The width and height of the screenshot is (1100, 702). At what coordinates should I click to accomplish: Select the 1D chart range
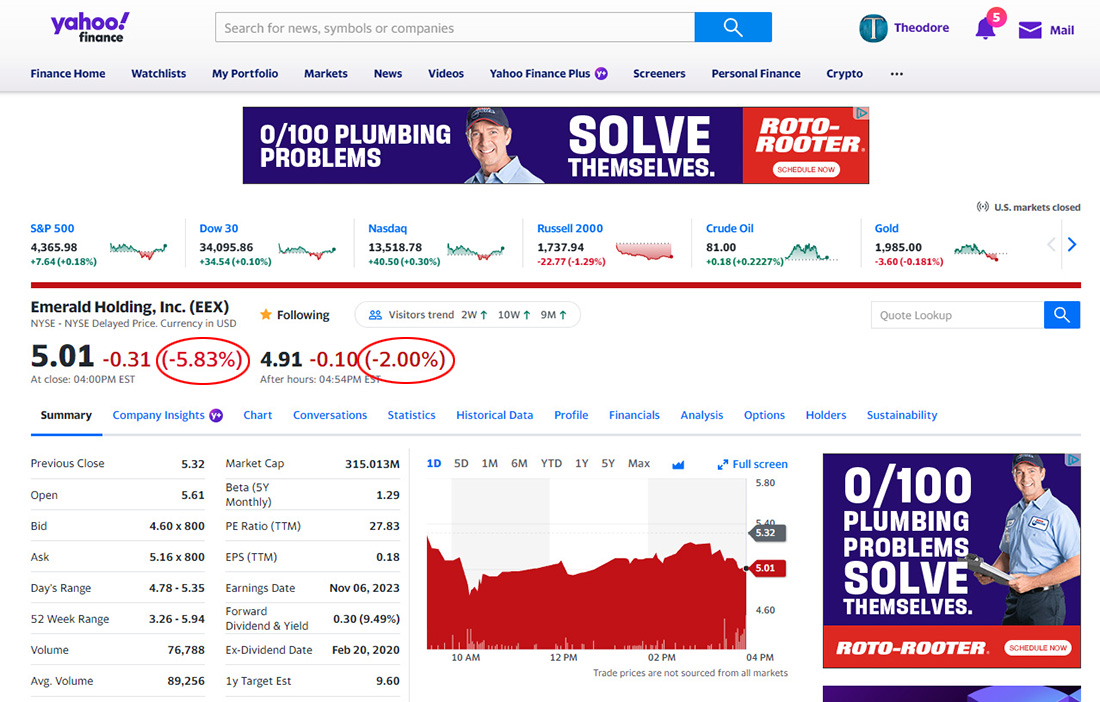click(x=434, y=464)
